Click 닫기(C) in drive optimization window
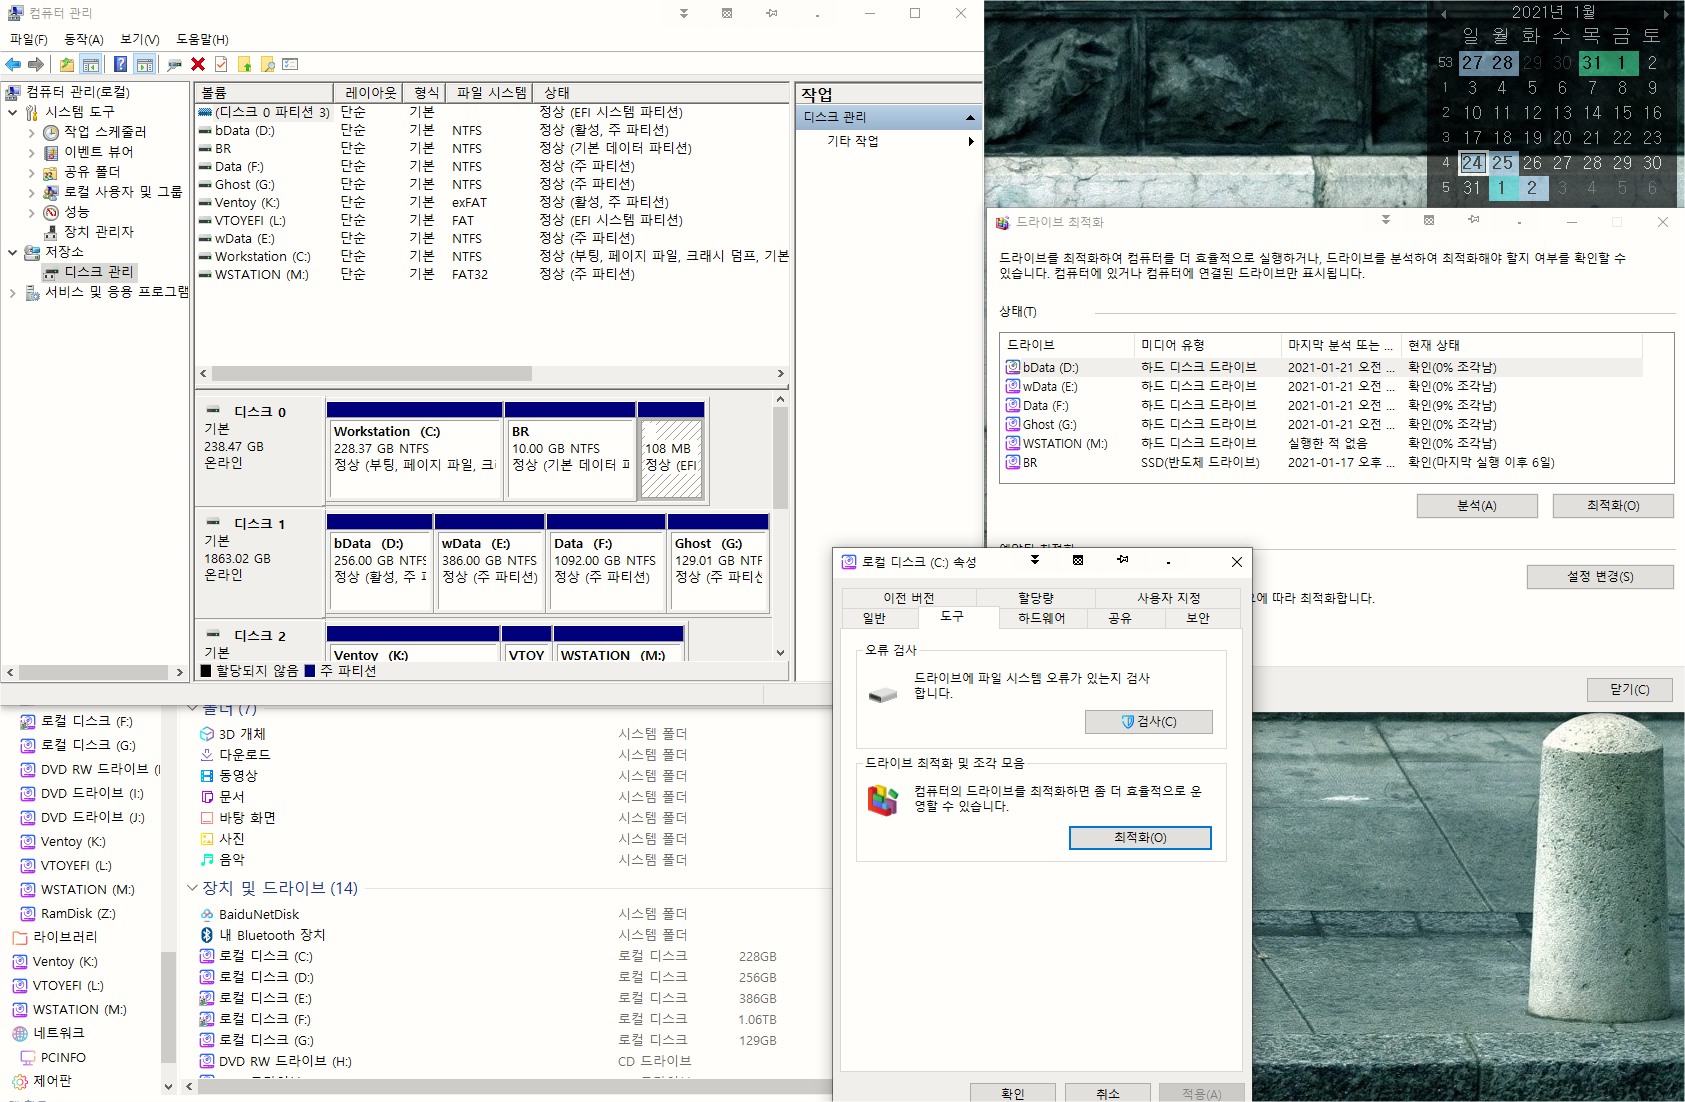1685x1102 pixels. (1629, 690)
